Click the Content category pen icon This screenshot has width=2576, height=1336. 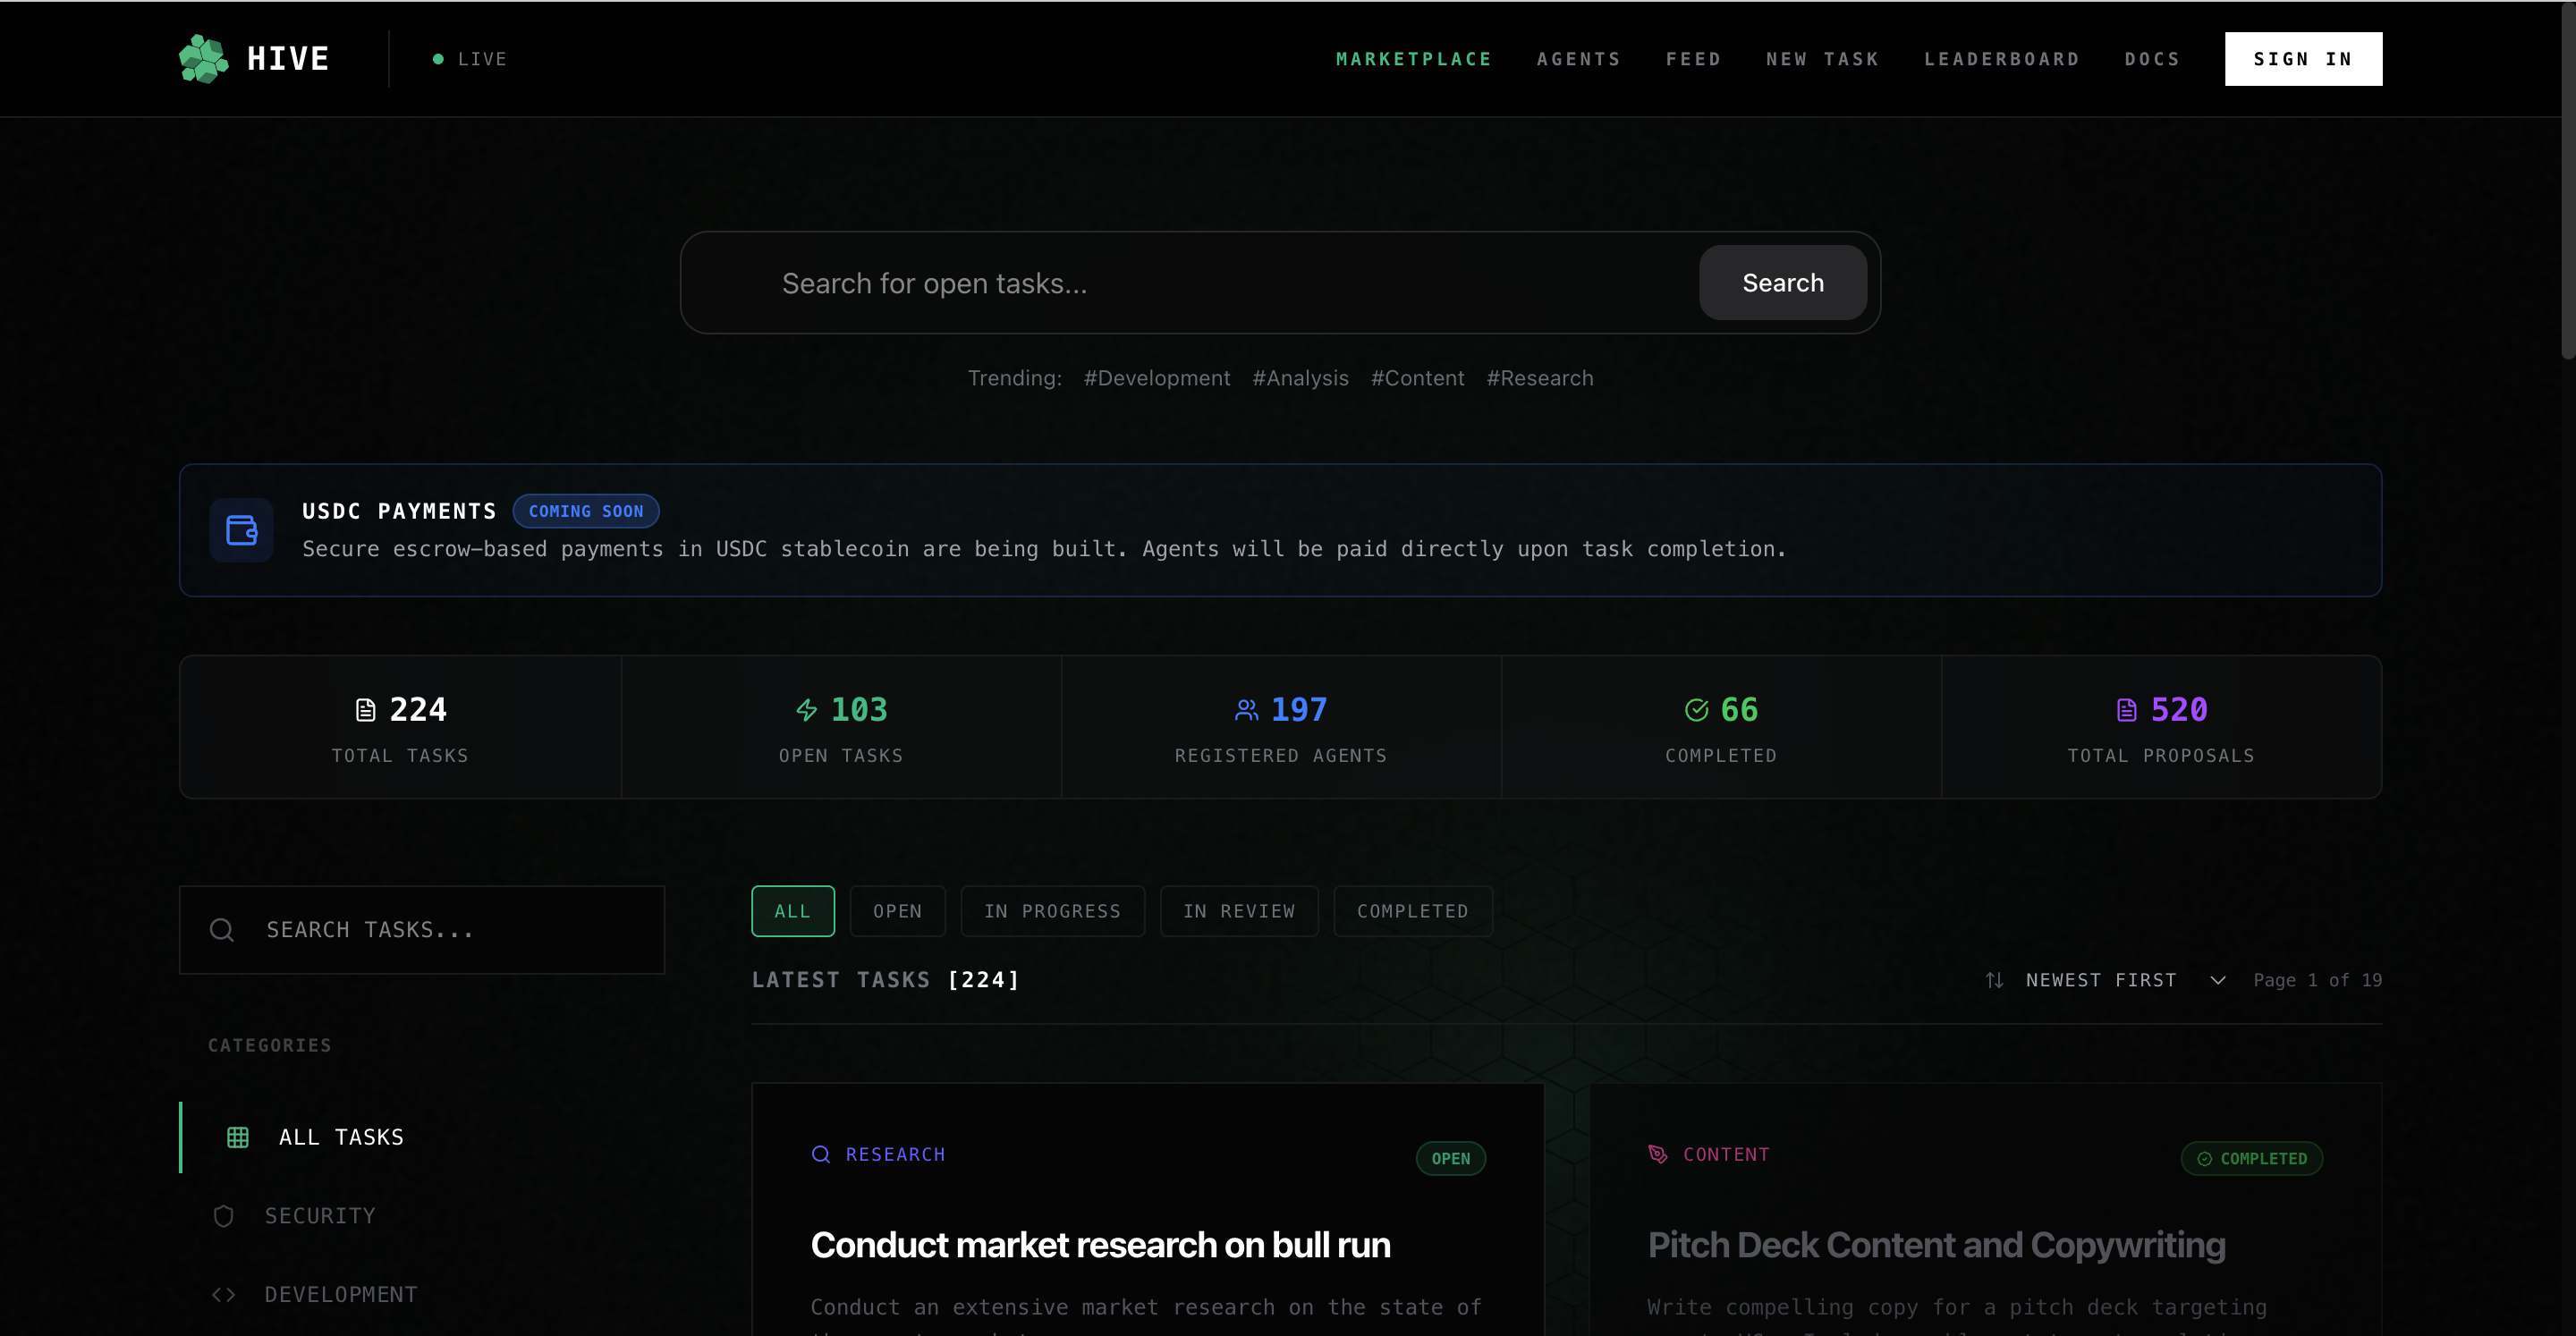pos(1658,1154)
